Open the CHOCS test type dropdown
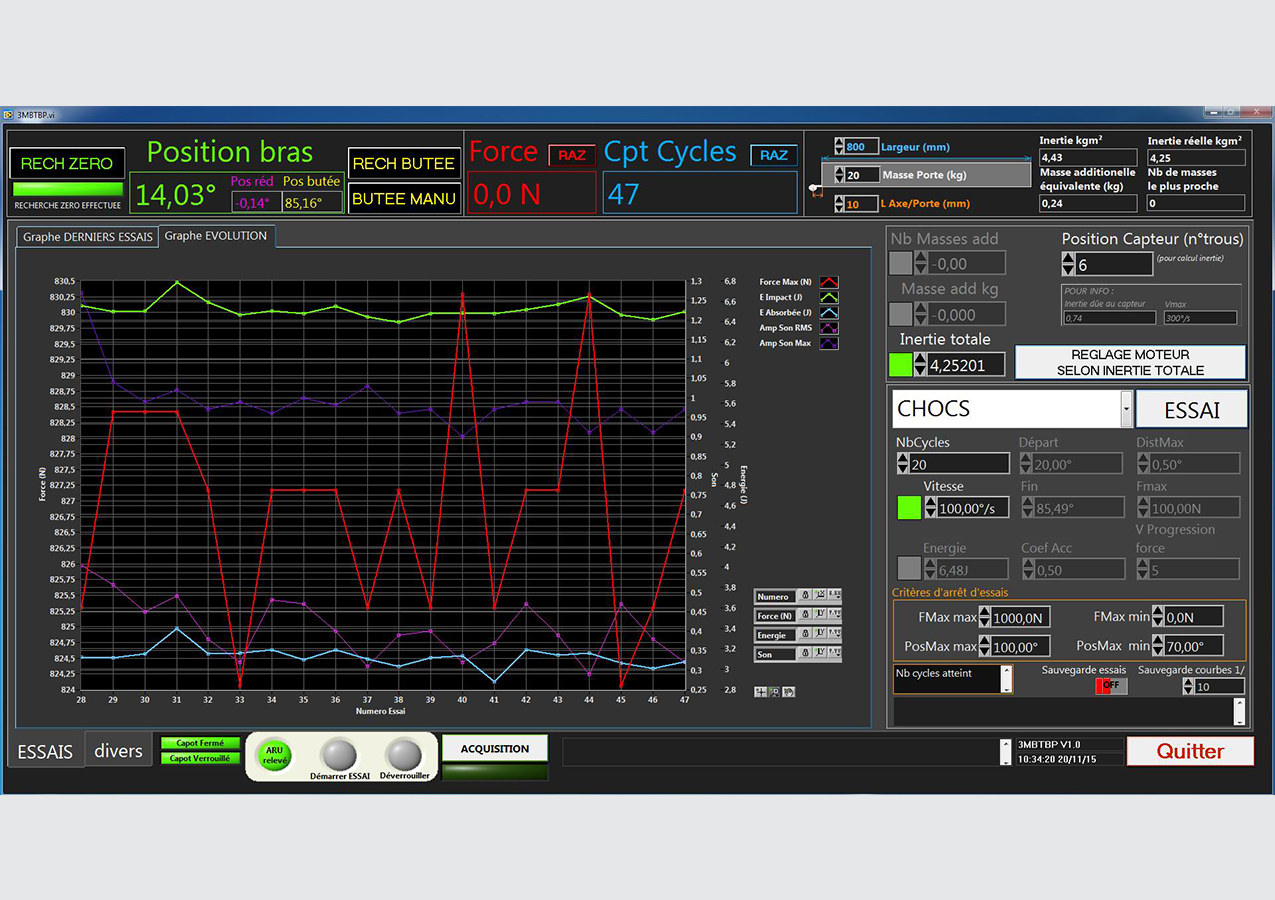 (x=1126, y=409)
